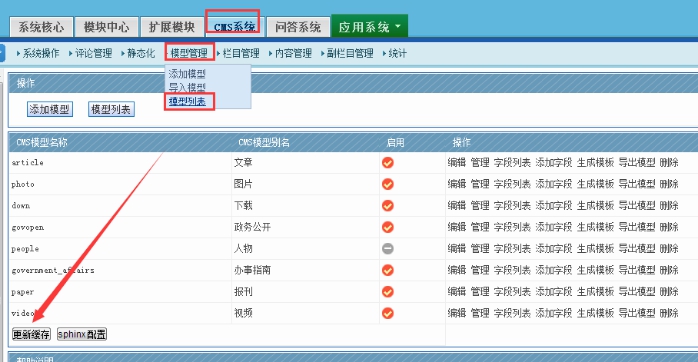Toggle the enabled checkmark for video model
698x362 pixels.
[388, 313]
